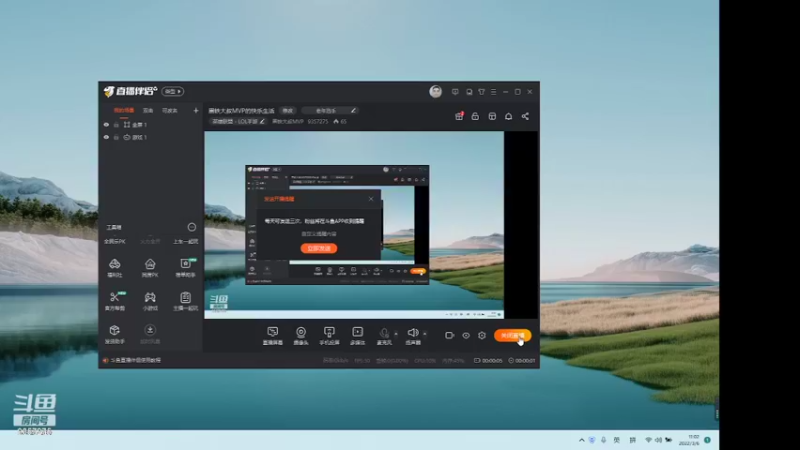800x450 pixels.
Task: Open the 福利社 tool in the toolbox
Action: tap(115, 267)
